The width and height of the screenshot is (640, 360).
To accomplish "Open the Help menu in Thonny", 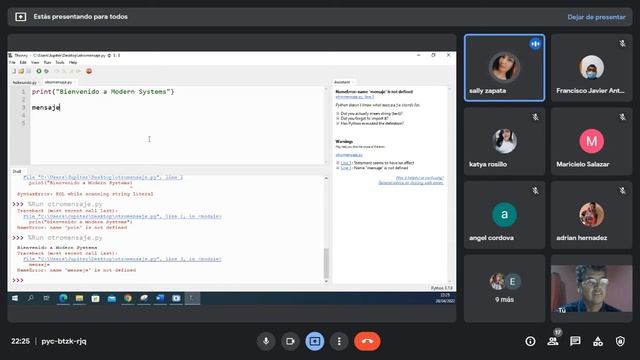I will (x=73, y=62).
